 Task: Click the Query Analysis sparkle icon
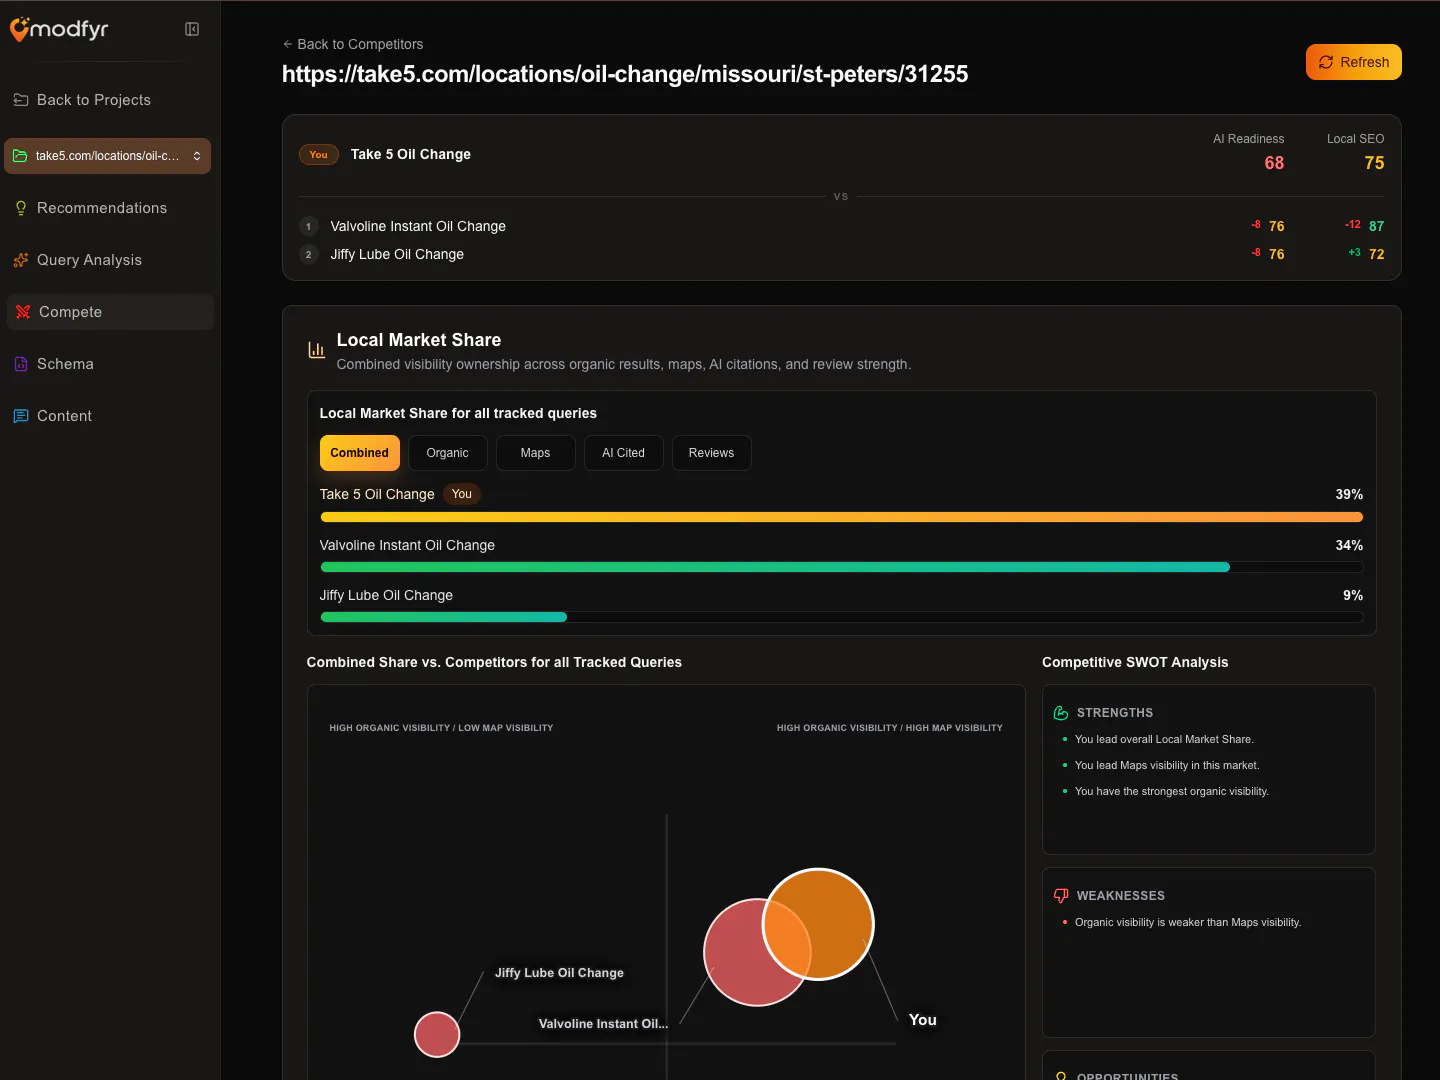[x=21, y=260]
